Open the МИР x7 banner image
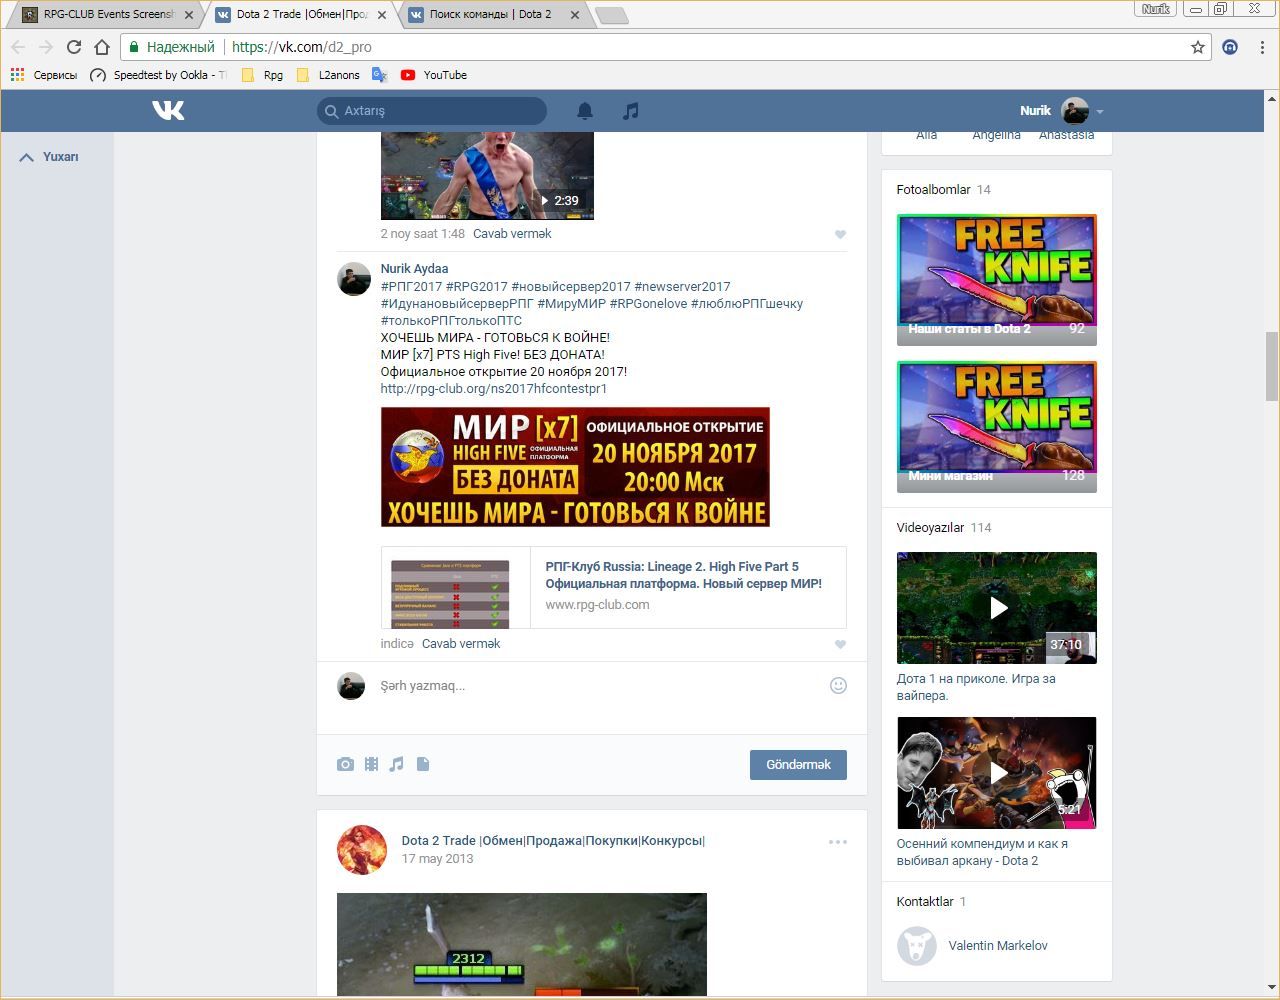This screenshot has height=1000, width=1280. pos(575,467)
